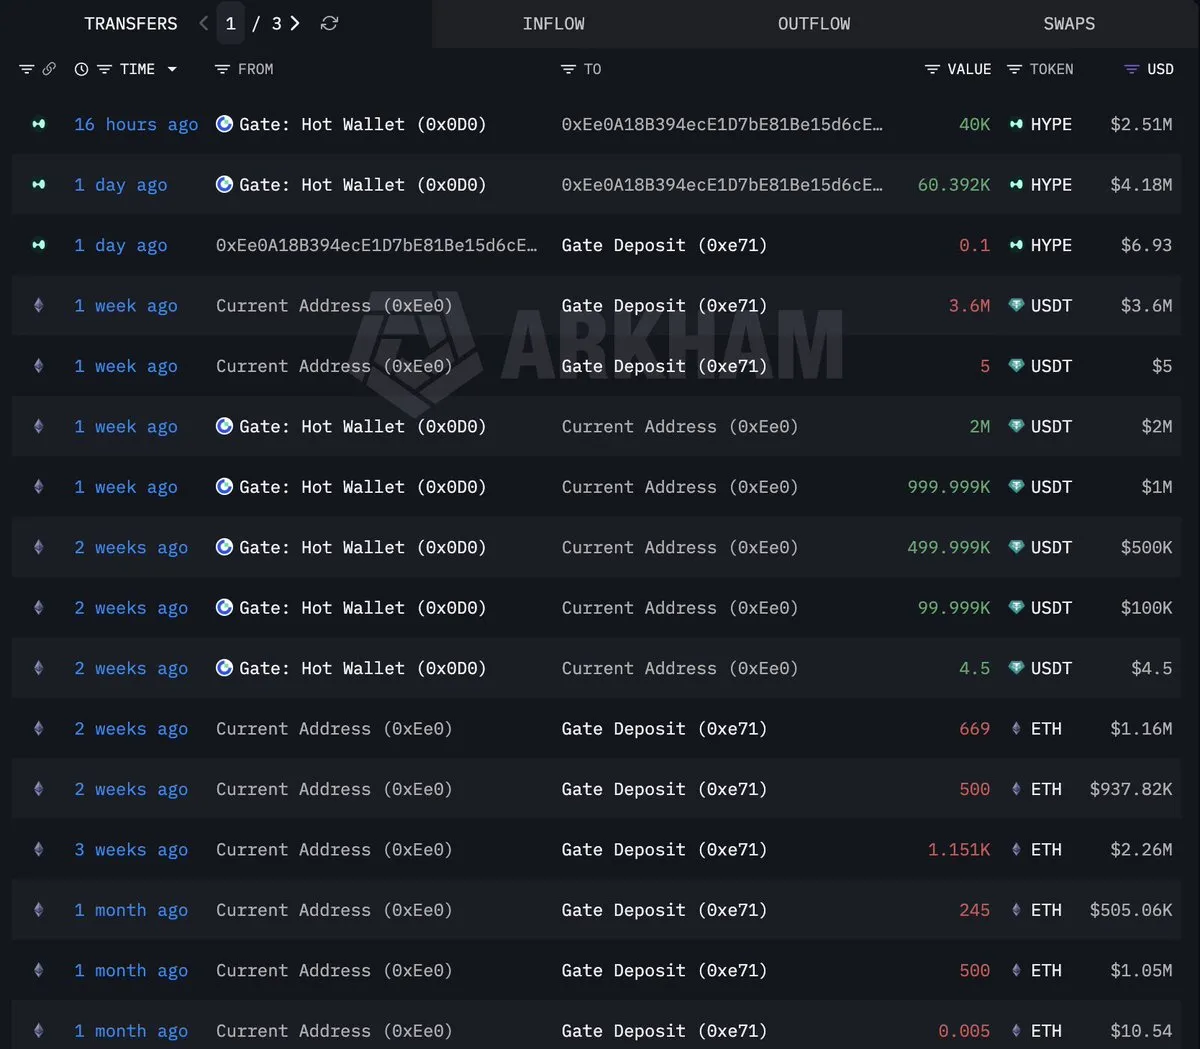1200x1049 pixels.
Task: Filter by the TO column
Action: click(568, 69)
